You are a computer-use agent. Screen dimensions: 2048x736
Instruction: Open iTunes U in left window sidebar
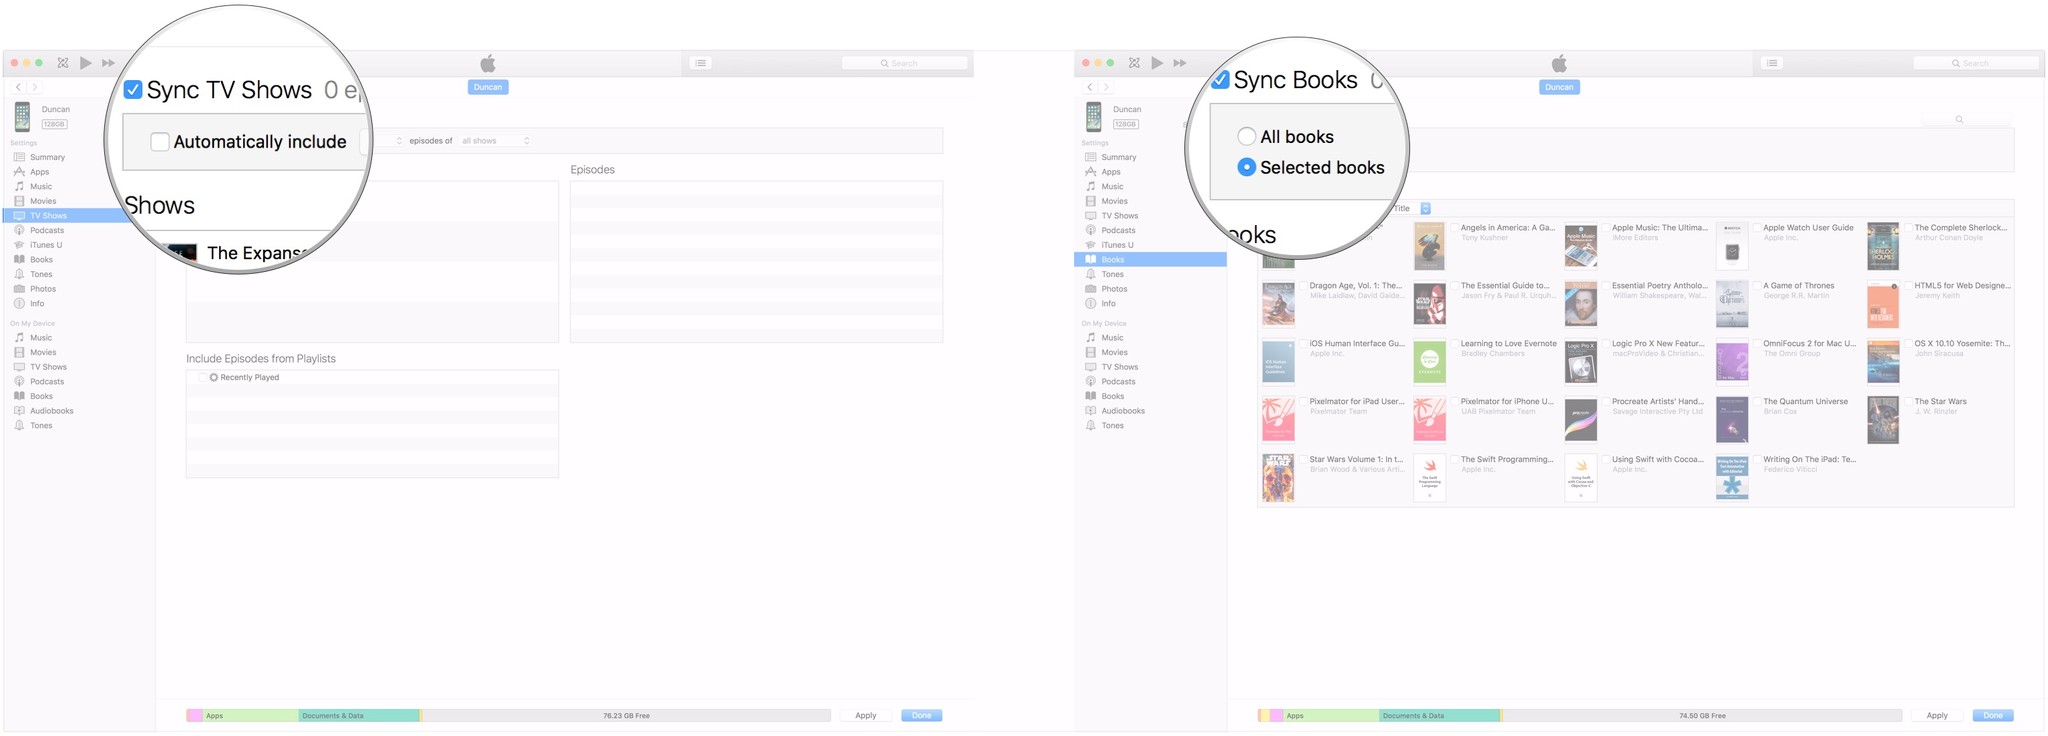click(46, 245)
